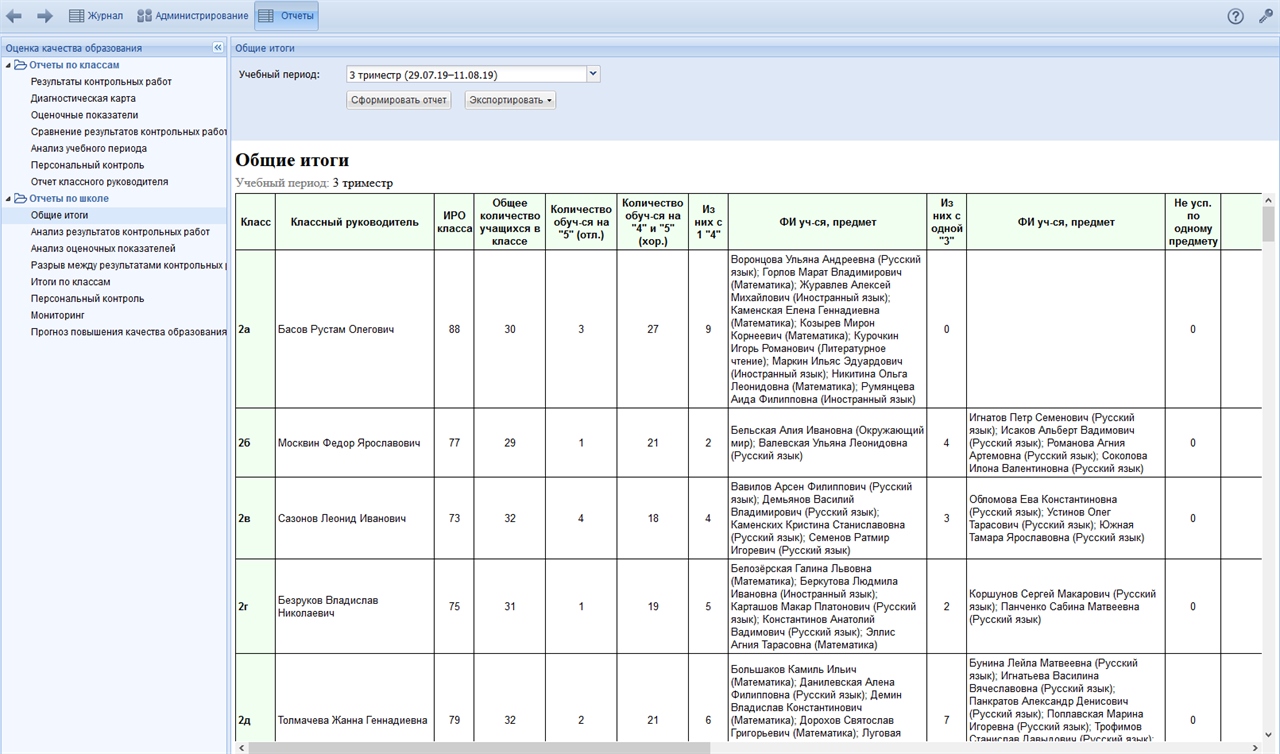Open the help question mark icon
This screenshot has width=1280, height=754.
tap(1236, 16)
